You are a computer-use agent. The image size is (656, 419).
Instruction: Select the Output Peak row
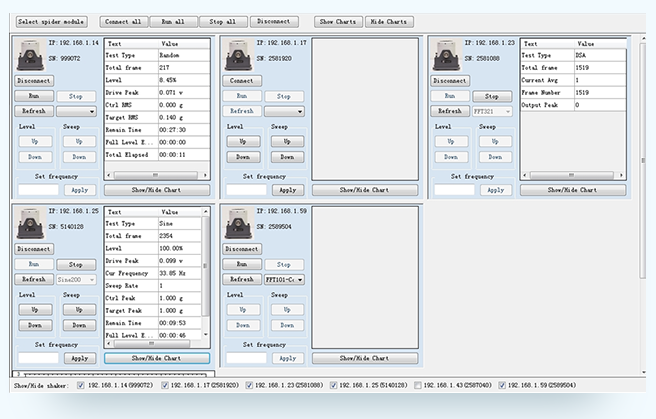[573, 105]
